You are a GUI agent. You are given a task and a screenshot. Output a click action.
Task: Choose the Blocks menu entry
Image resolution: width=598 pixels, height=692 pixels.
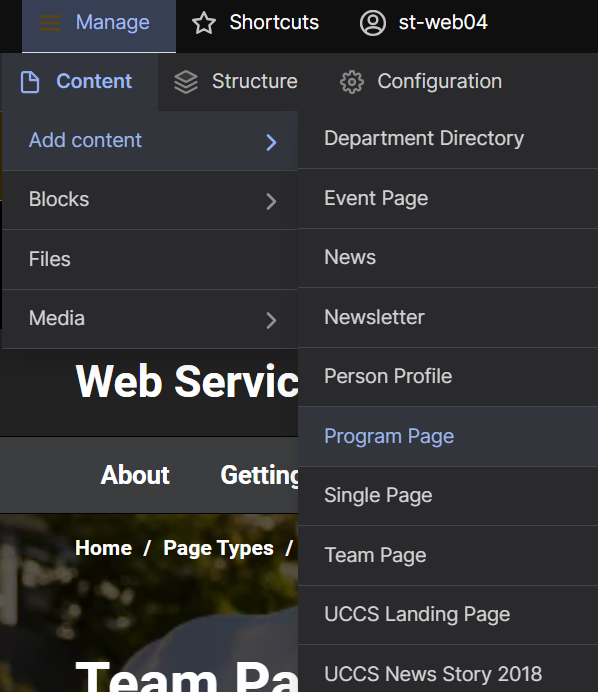[x=150, y=200]
